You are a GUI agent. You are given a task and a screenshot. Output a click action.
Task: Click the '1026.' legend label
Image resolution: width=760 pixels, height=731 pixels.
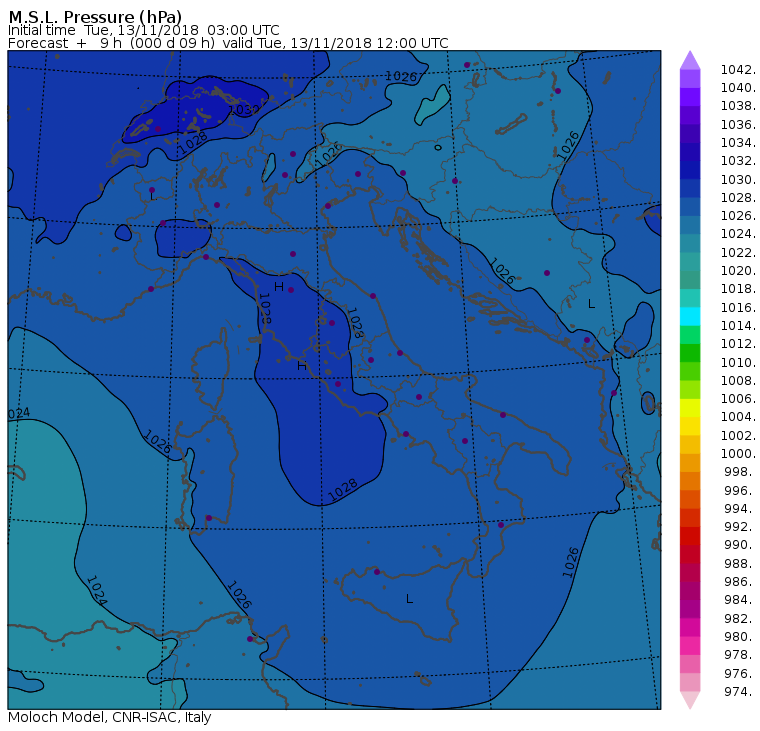tap(738, 216)
